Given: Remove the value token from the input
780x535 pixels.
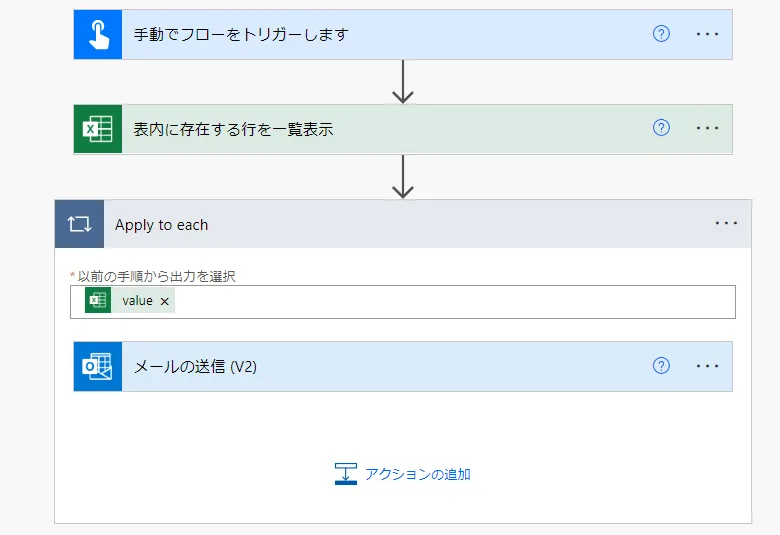Looking at the screenshot, I should coord(165,301).
